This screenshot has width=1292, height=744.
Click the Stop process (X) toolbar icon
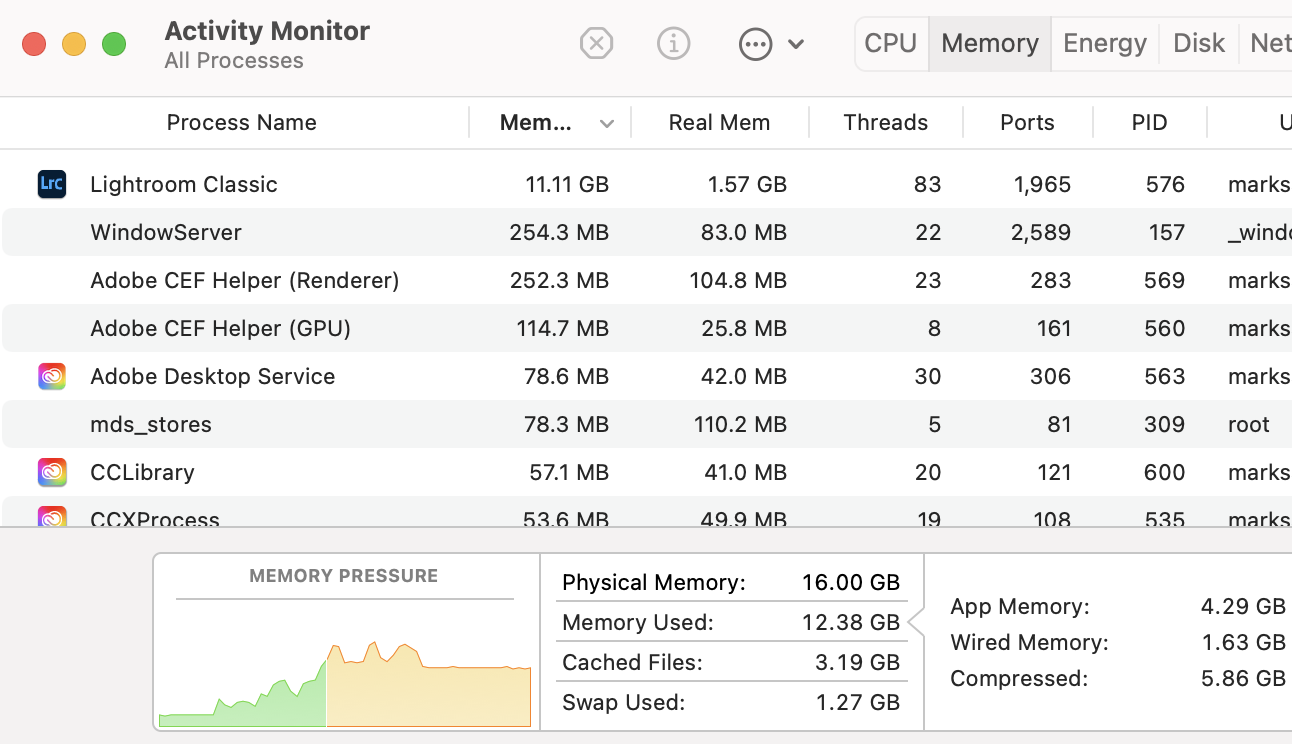click(x=596, y=44)
